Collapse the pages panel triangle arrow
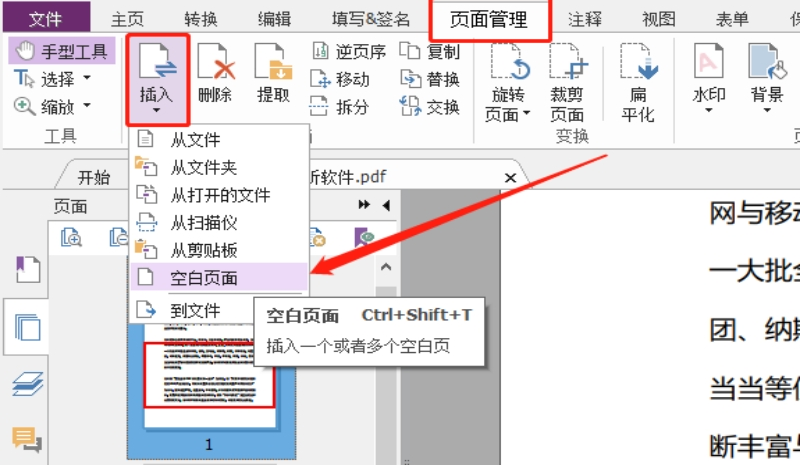 386,205
